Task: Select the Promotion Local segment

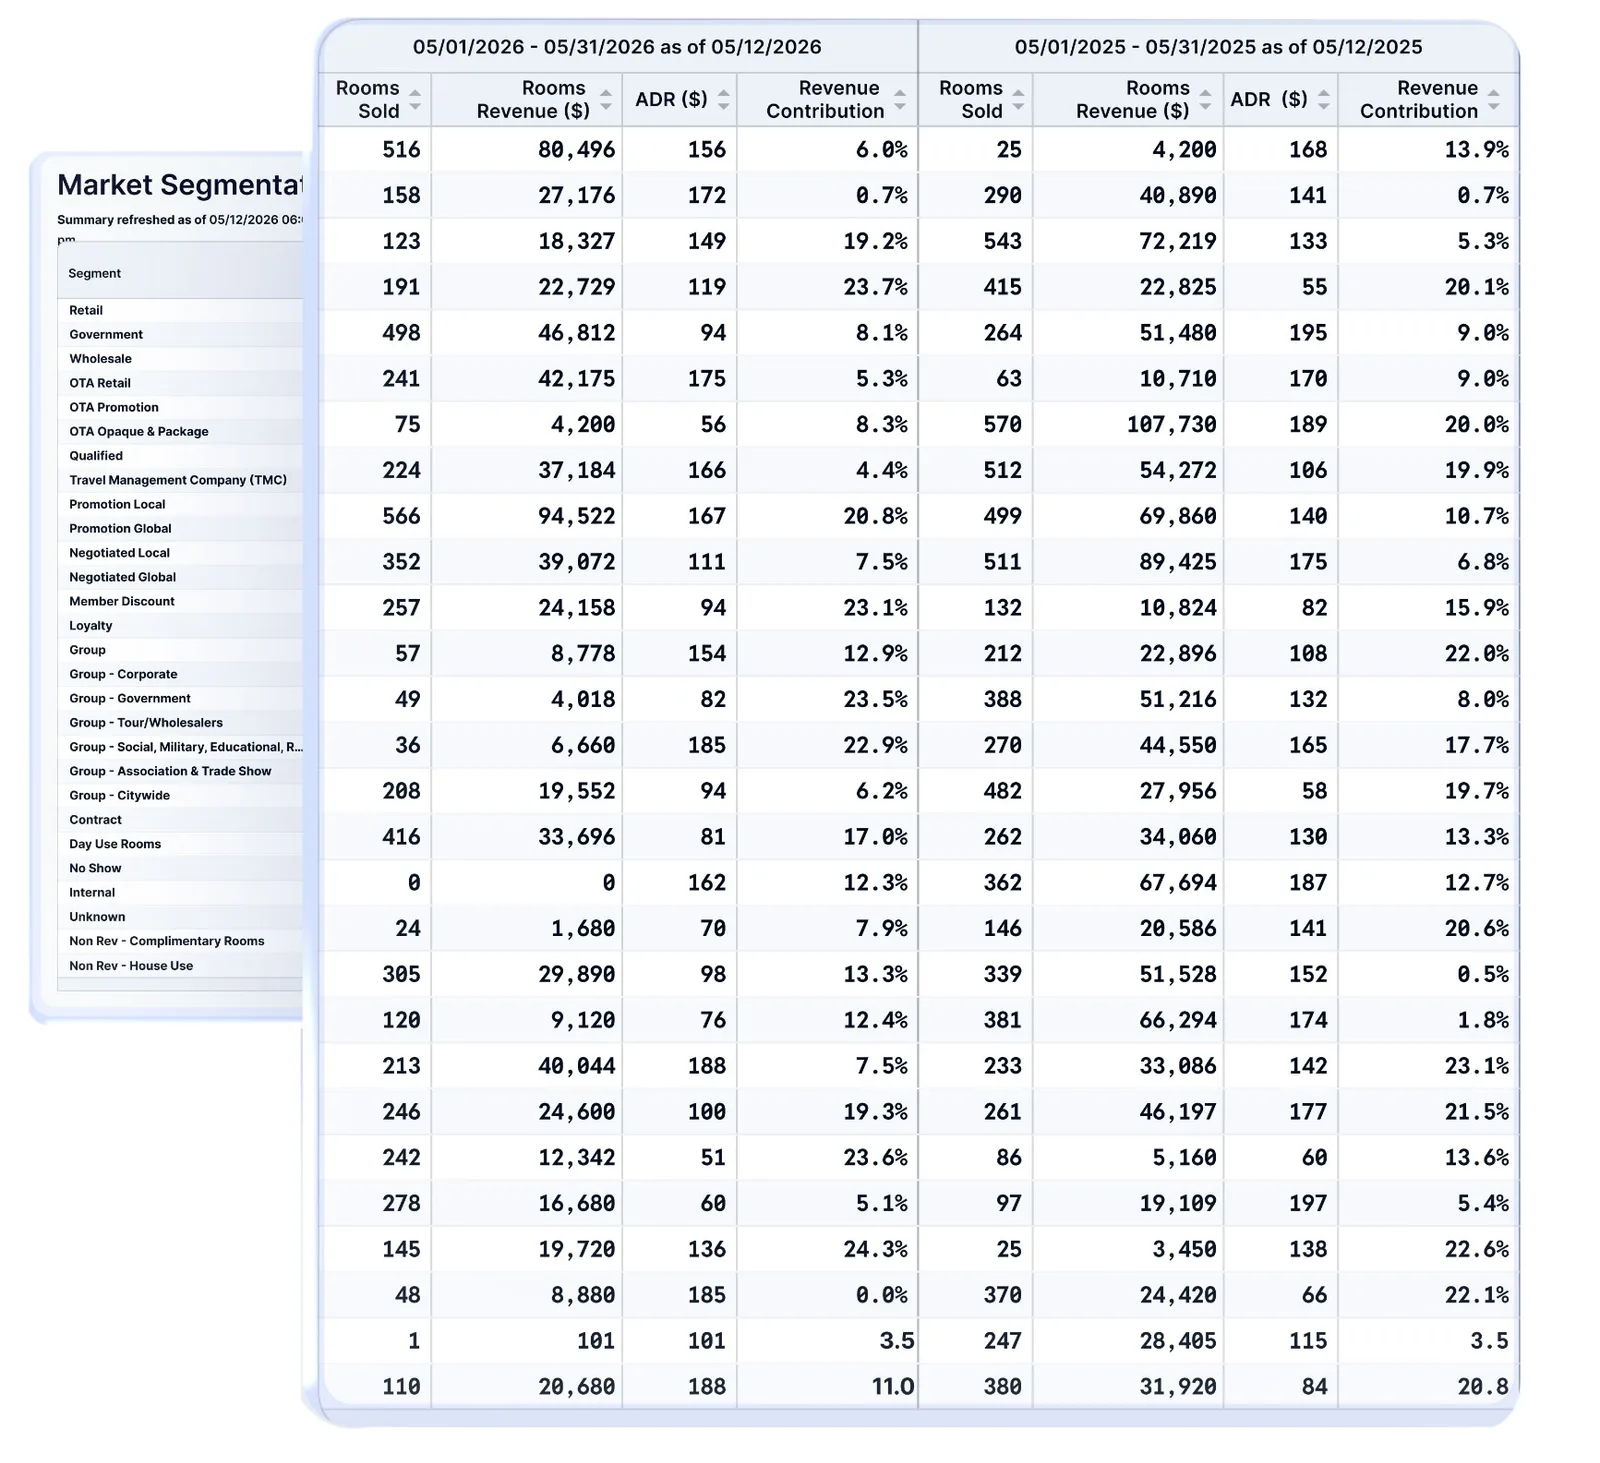Action: [x=180, y=505]
